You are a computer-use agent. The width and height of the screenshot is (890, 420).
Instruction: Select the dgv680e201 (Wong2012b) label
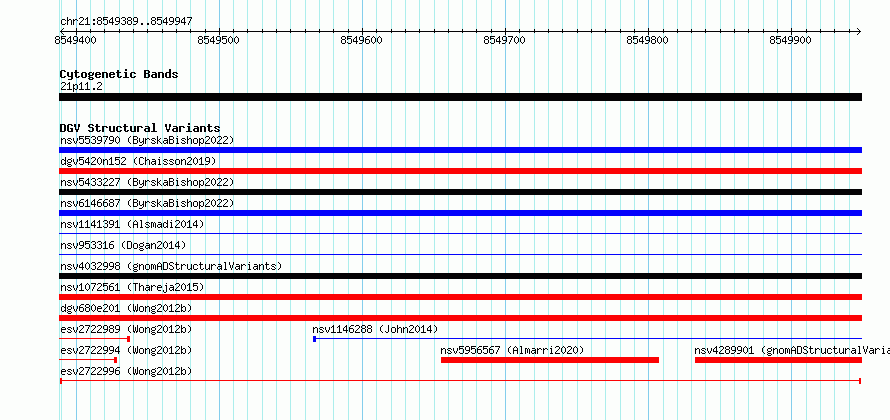tap(126, 308)
